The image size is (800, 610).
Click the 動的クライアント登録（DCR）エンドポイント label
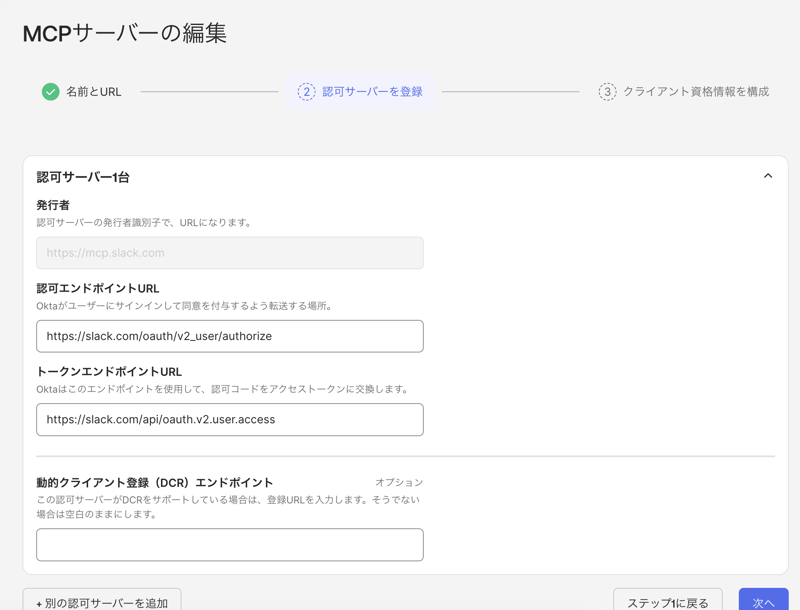click(x=155, y=482)
